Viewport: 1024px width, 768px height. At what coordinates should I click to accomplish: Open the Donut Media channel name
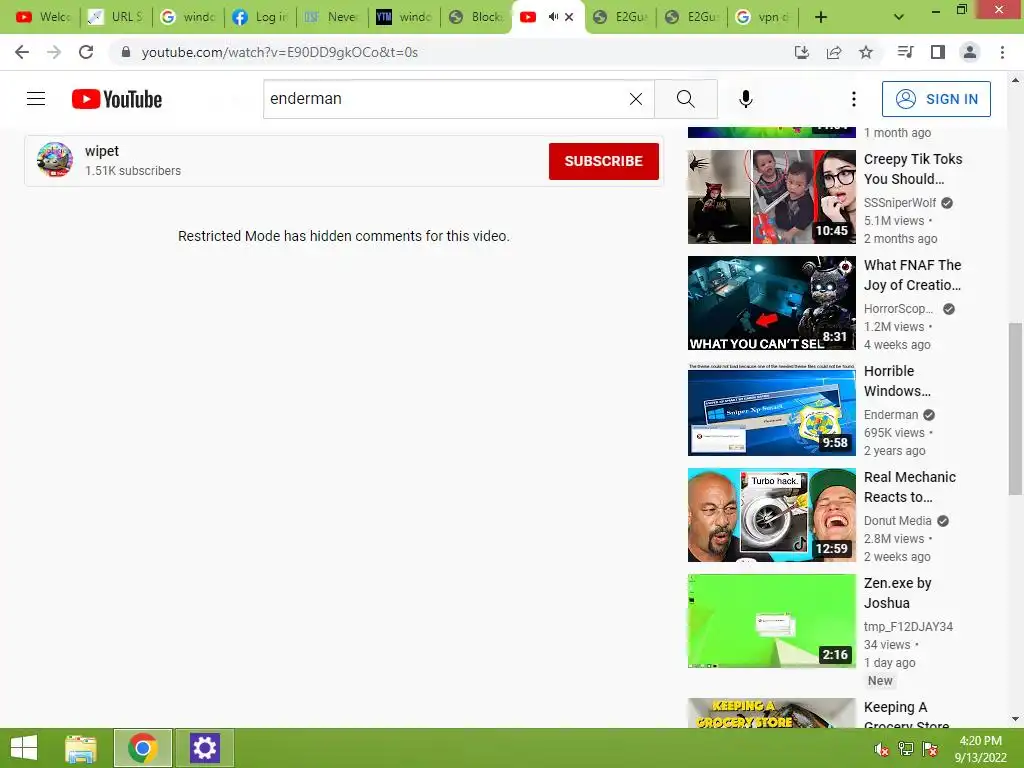point(897,520)
